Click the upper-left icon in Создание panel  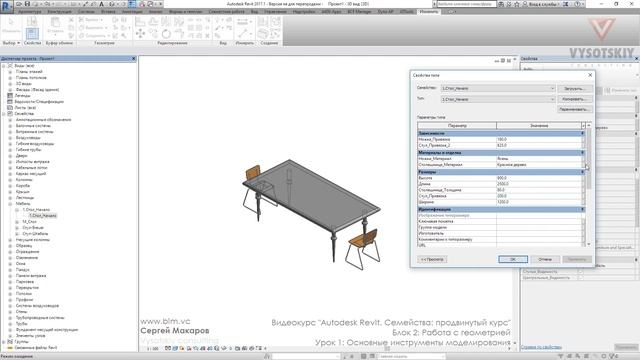click(x=263, y=21)
